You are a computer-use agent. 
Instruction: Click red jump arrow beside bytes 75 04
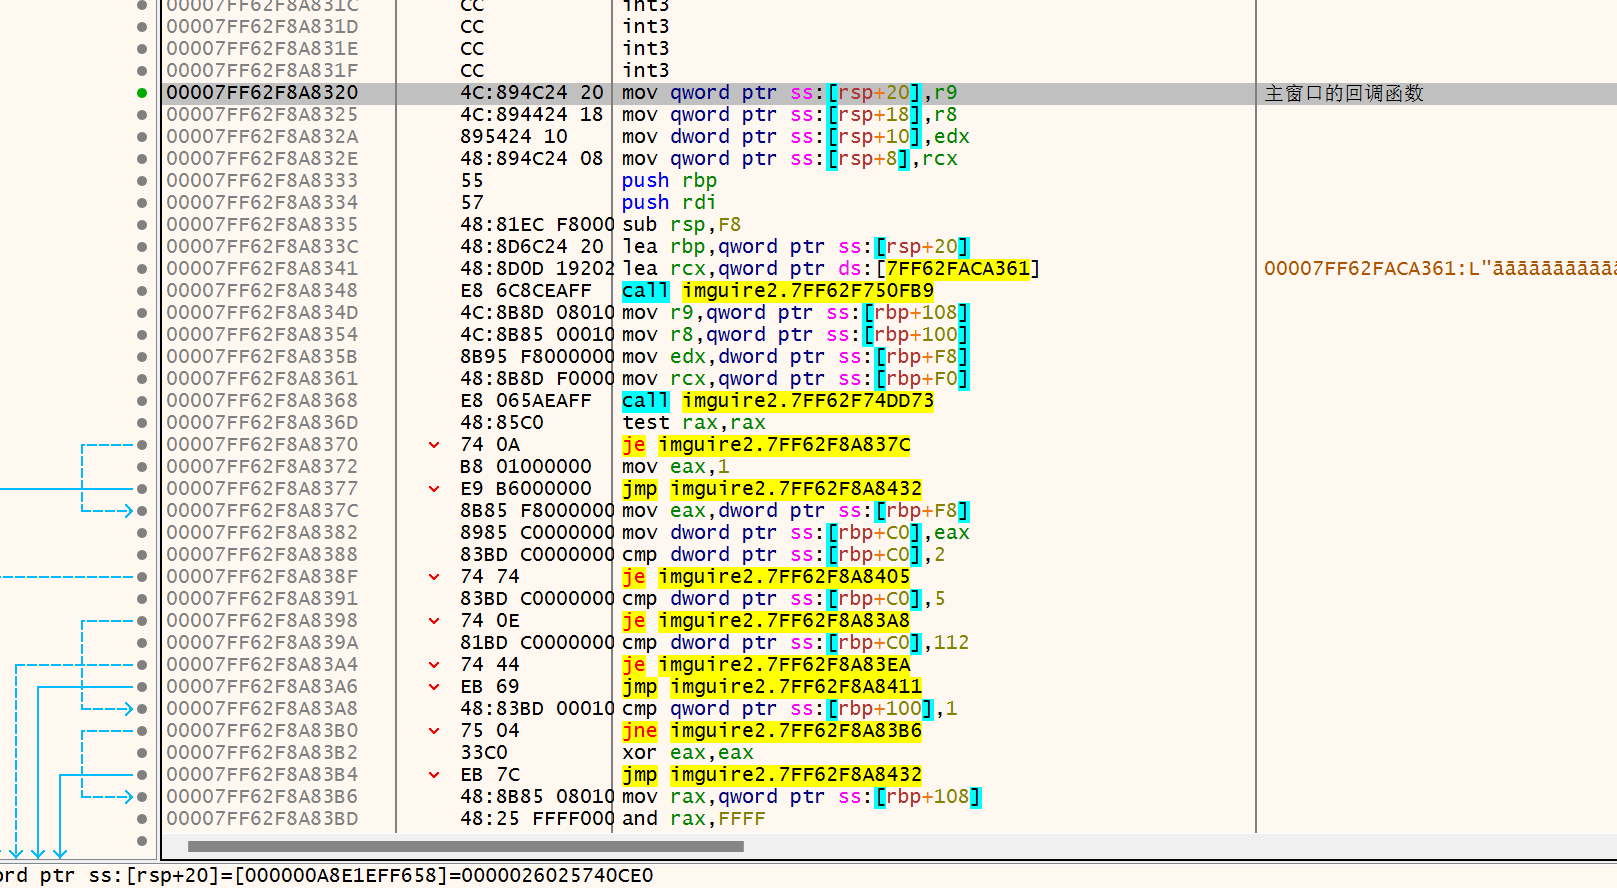[x=434, y=731]
